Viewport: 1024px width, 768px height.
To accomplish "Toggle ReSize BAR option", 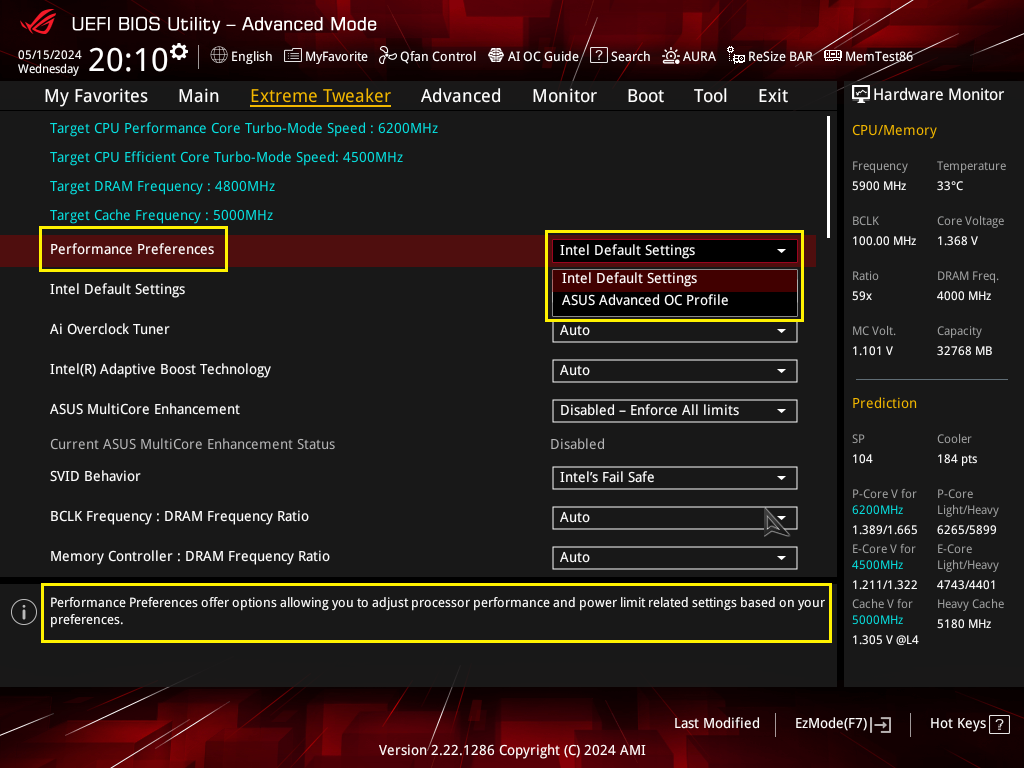I will pyautogui.click(x=770, y=57).
